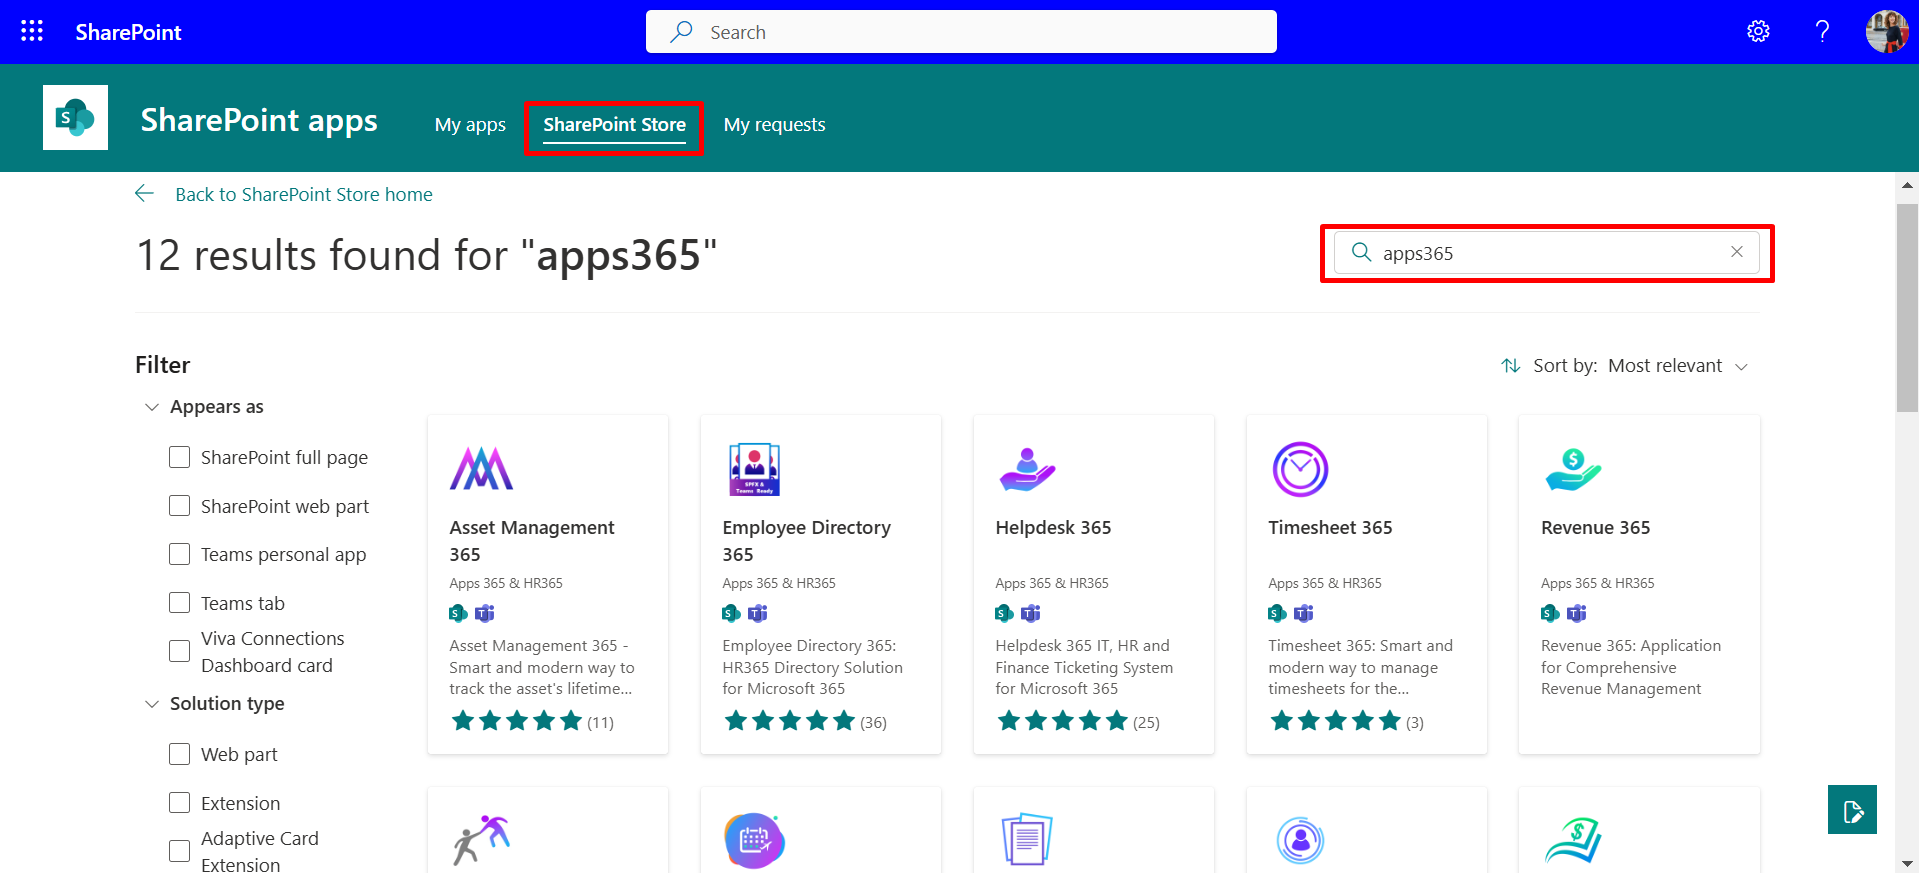Click the Teams badge under Timesheet 365
Viewport: 1919px width, 873px height.
point(1304,613)
